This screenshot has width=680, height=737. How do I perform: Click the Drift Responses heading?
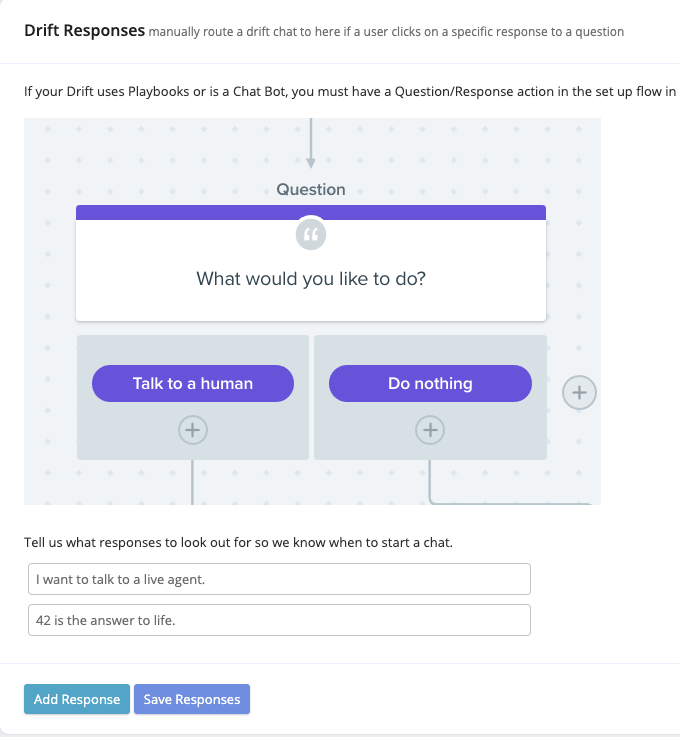point(84,31)
